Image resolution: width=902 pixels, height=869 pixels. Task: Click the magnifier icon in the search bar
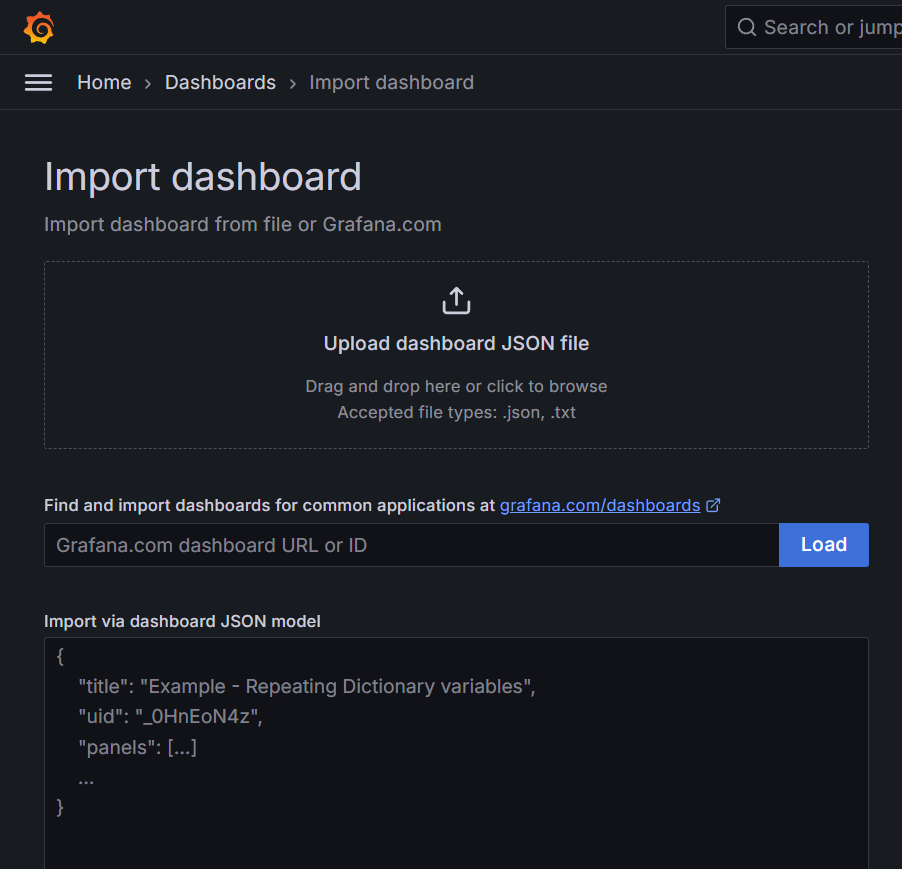746,27
